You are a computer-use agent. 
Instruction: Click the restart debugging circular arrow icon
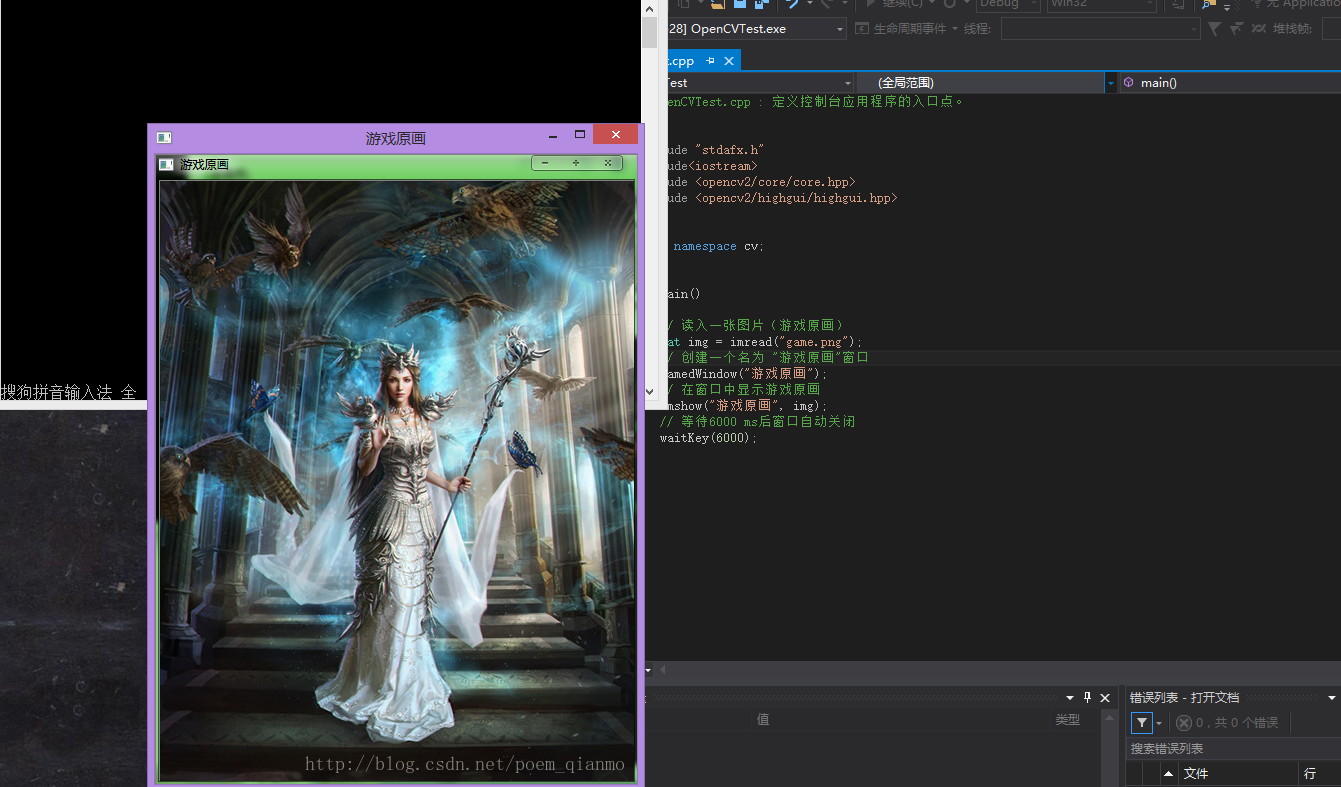click(949, 4)
